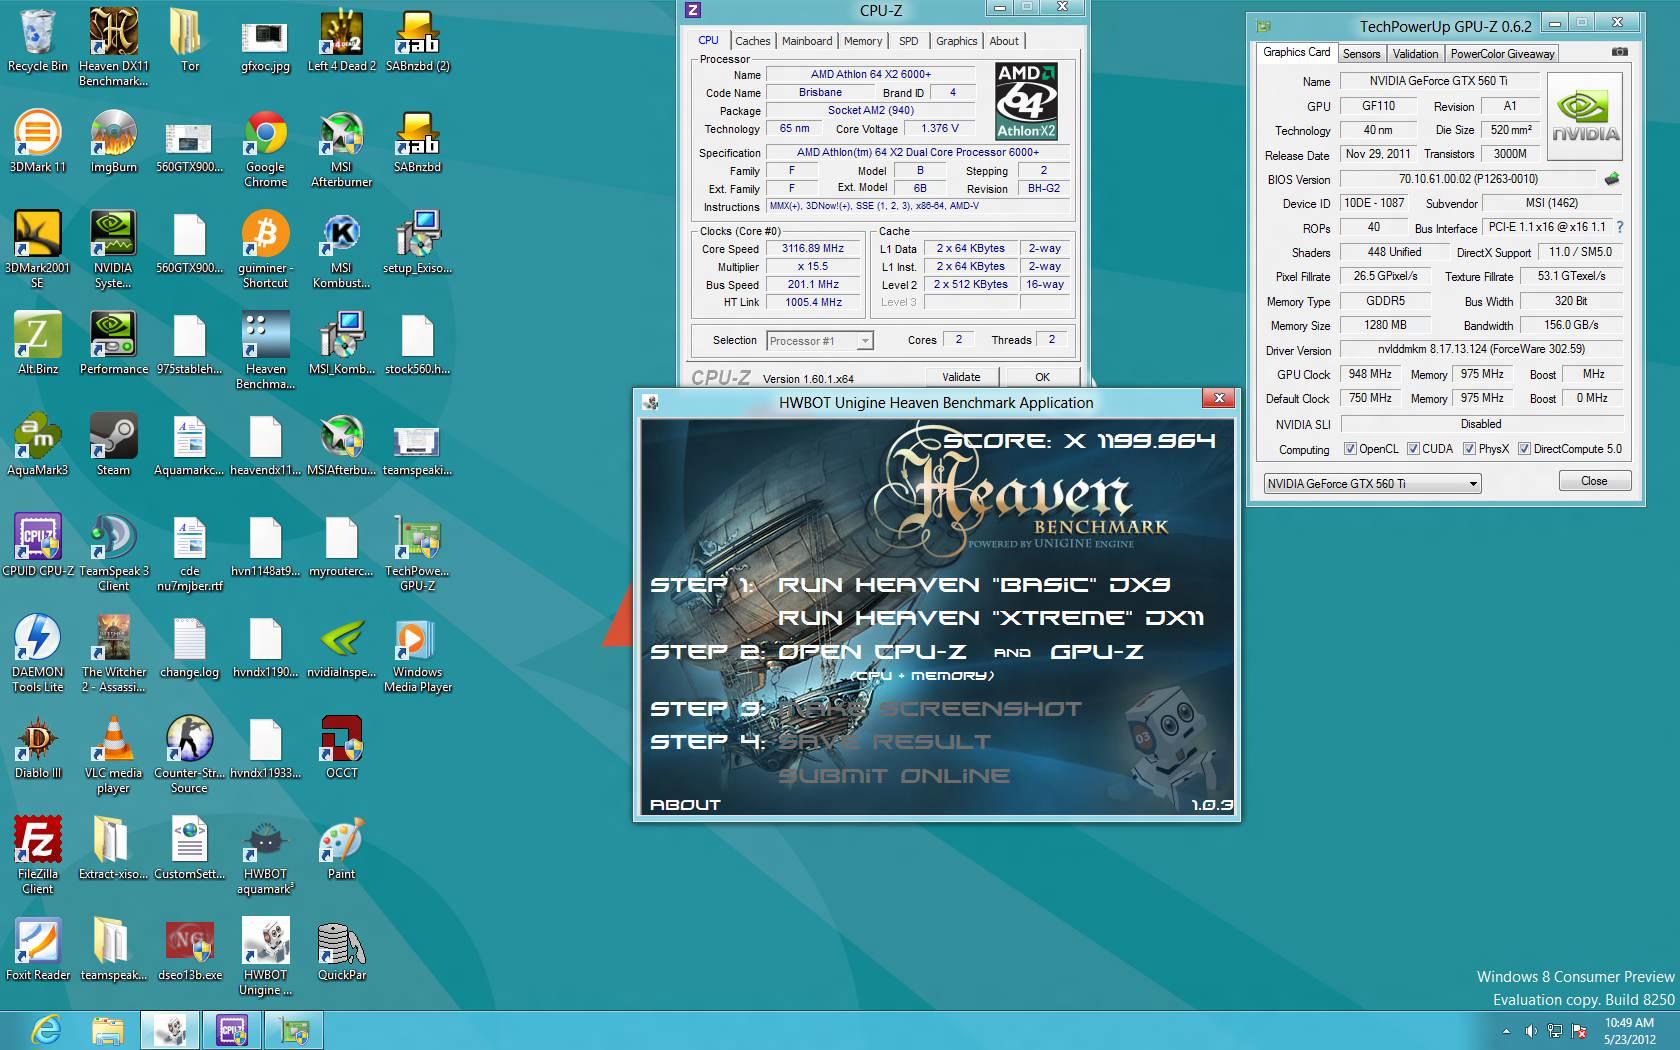Open Alt.Binz desktop shortcut
Image resolution: width=1680 pixels, height=1050 pixels.
(38, 344)
